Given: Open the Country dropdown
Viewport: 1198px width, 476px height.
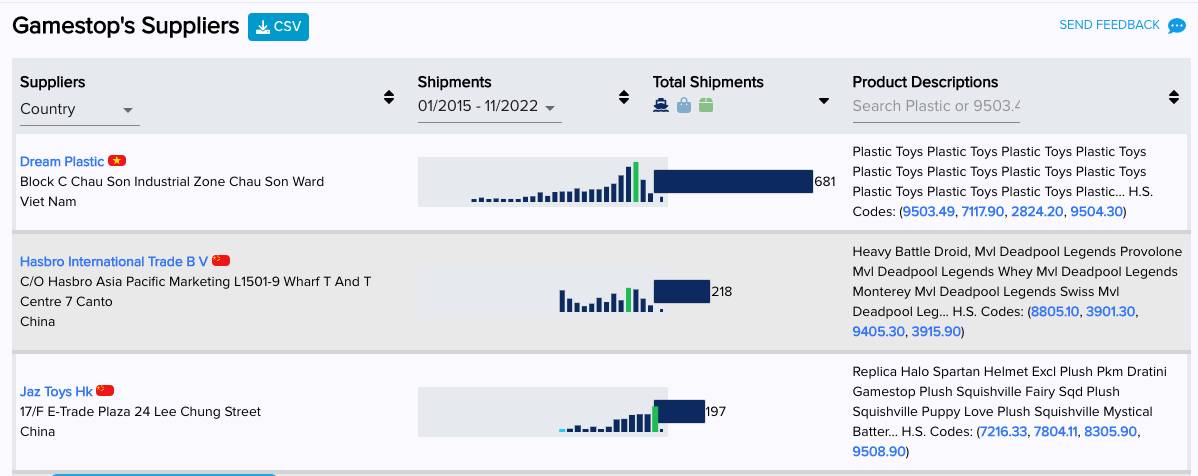Looking at the screenshot, I should 78,110.
